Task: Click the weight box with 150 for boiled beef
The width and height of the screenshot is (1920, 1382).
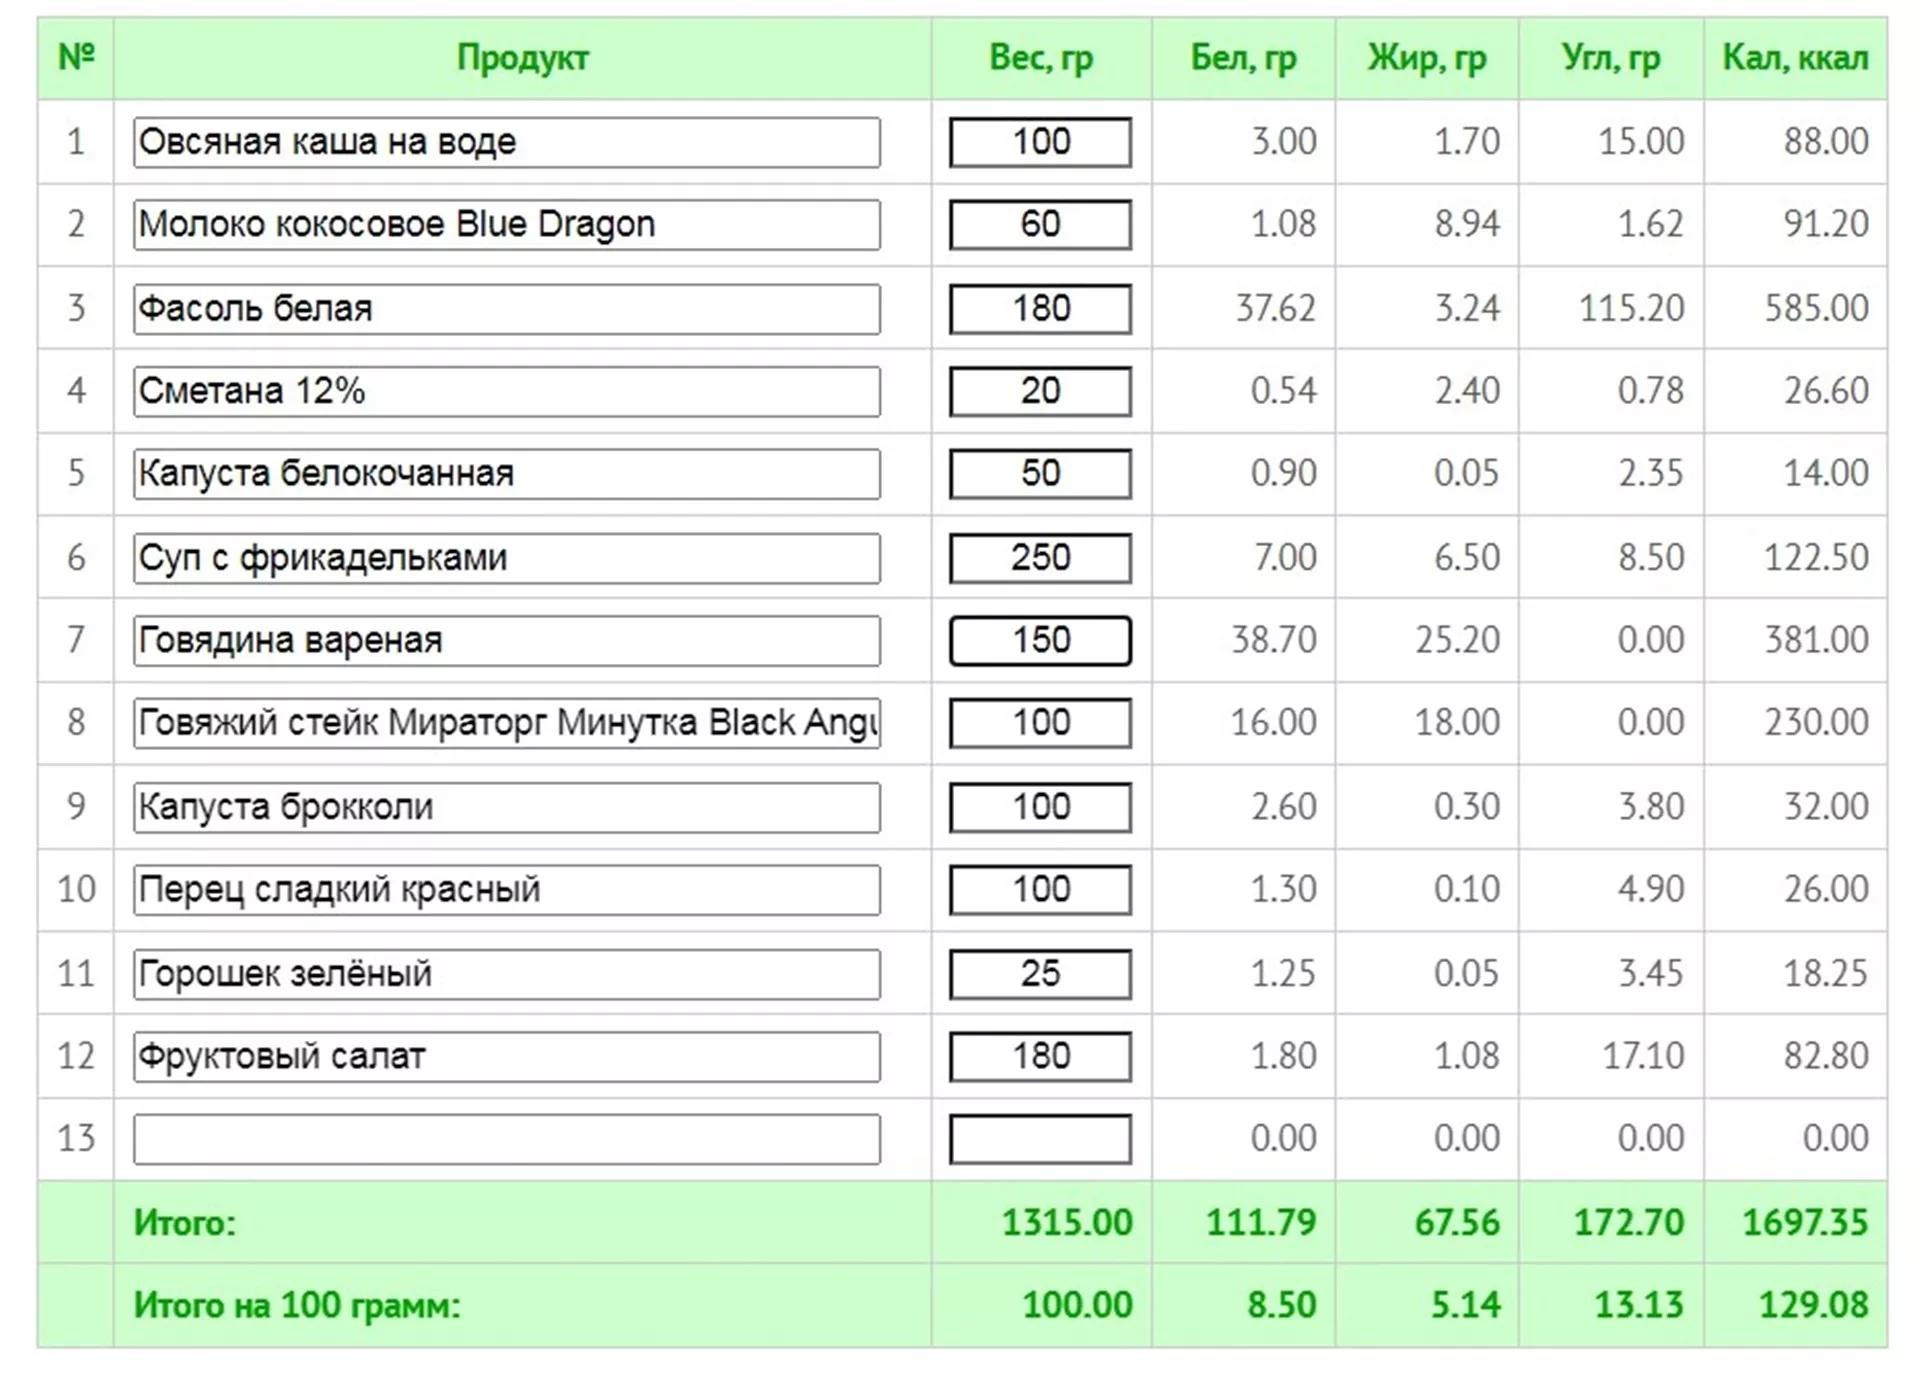Action: click(x=1040, y=640)
